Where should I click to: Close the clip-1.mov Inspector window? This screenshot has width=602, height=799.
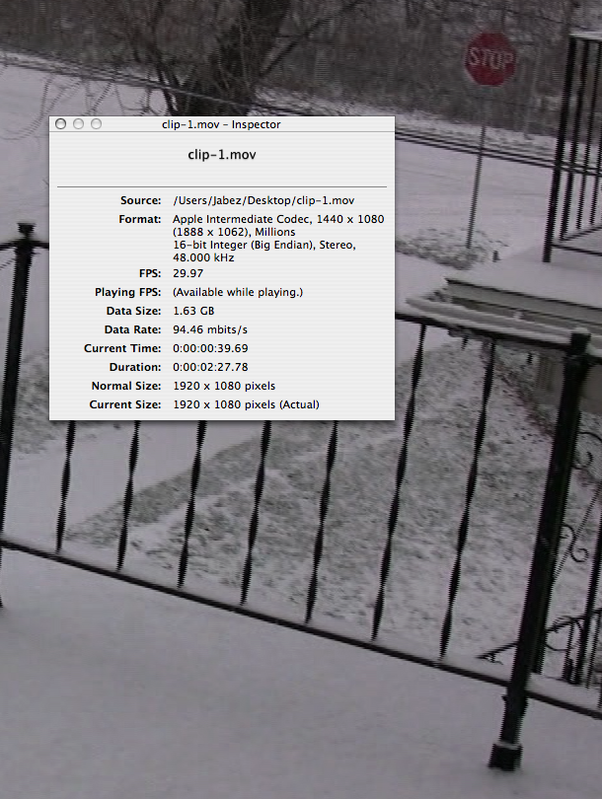click(x=61, y=124)
